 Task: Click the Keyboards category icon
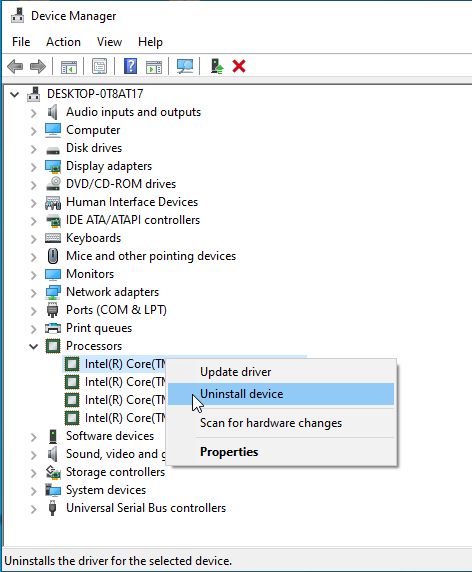click(x=53, y=238)
